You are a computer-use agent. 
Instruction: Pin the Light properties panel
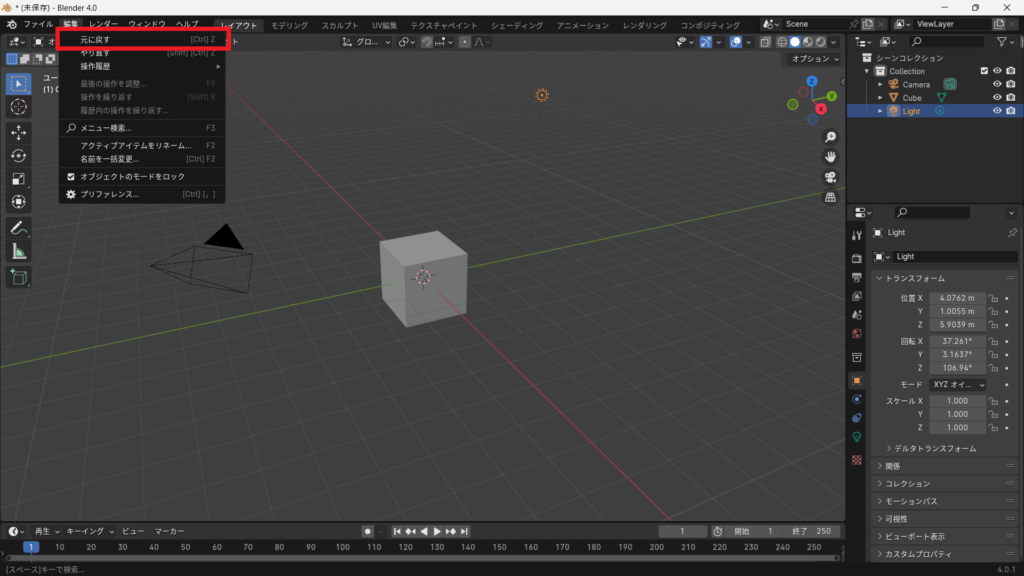pyautogui.click(x=1012, y=232)
